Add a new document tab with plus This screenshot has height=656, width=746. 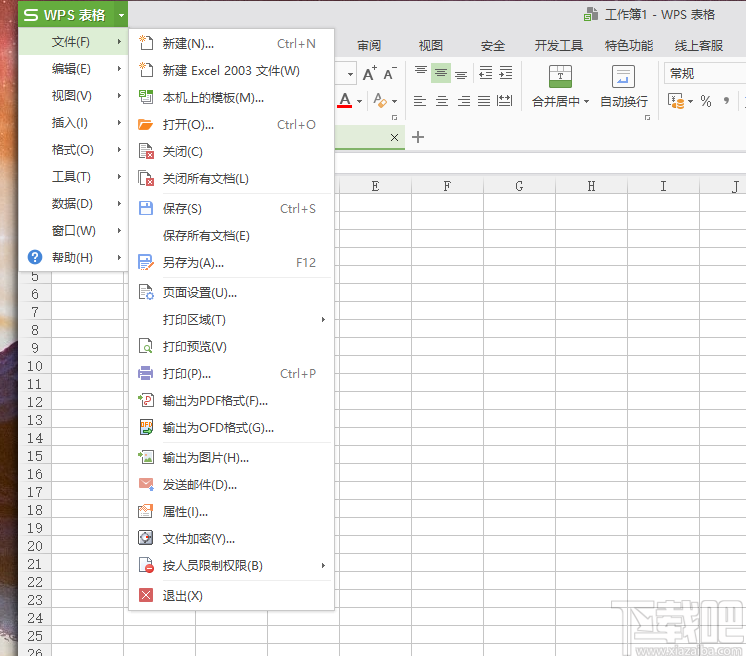point(418,137)
